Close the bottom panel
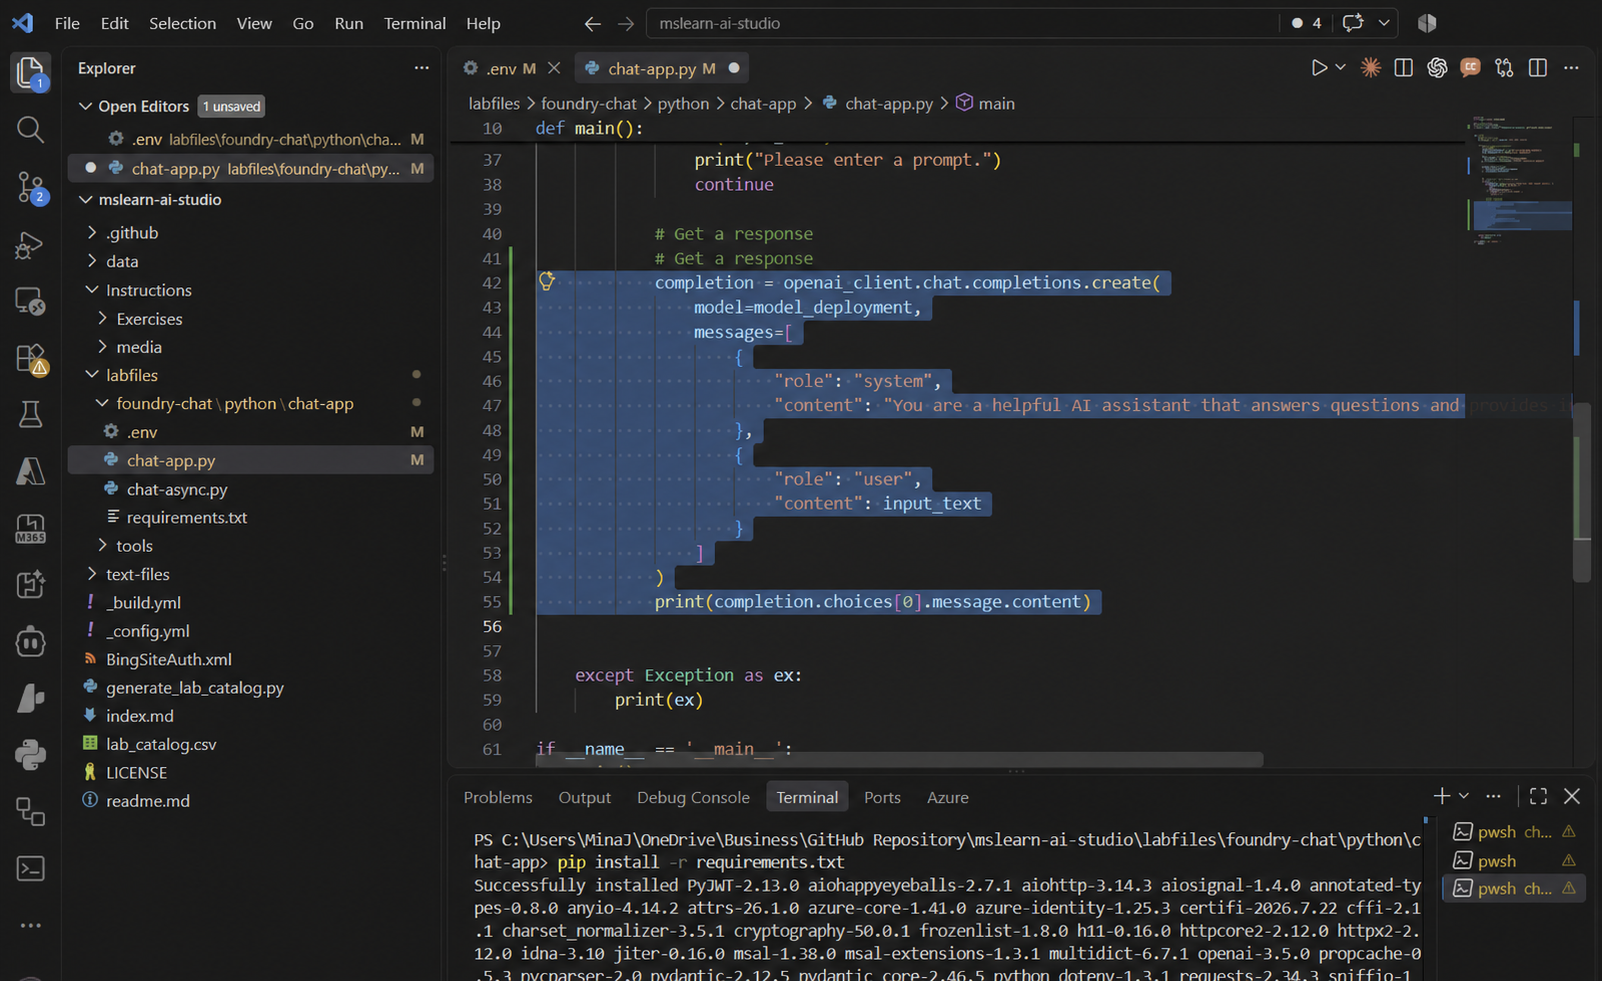Viewport: 1602px width, 981px height. click(x=1572, y=796)
